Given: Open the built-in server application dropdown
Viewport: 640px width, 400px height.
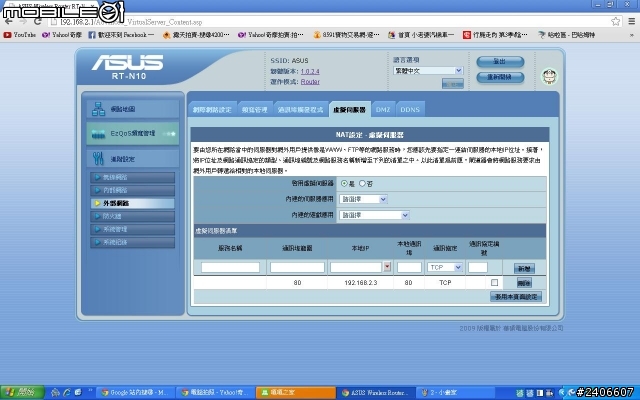Looking at the screenshot, I should point(363,199).
